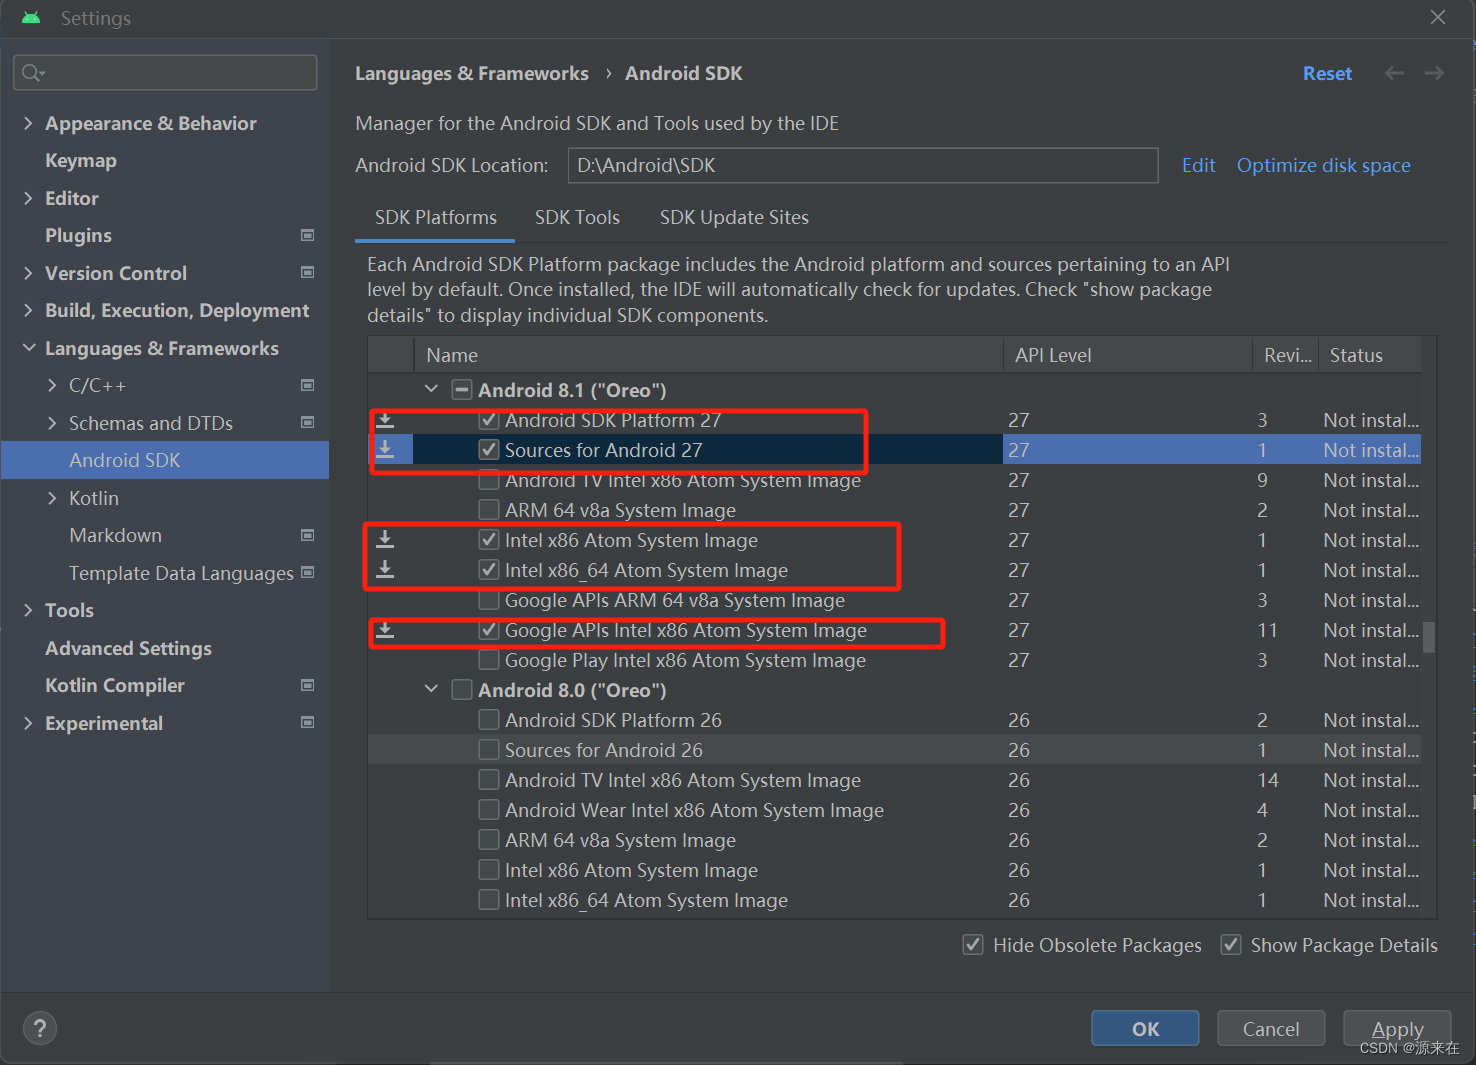This screenshot has height=1065, width=1476.
Task: Click the Android SDK Location field
Action: pos(863,165)
